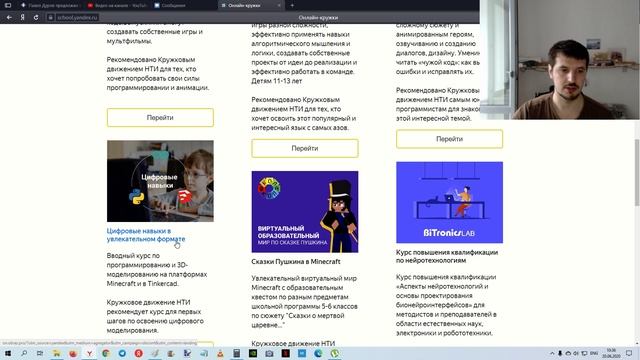Open the volume tray icon
Viewport: 640px width, 360px height.
pyautogui.click(x=576, y=353)
